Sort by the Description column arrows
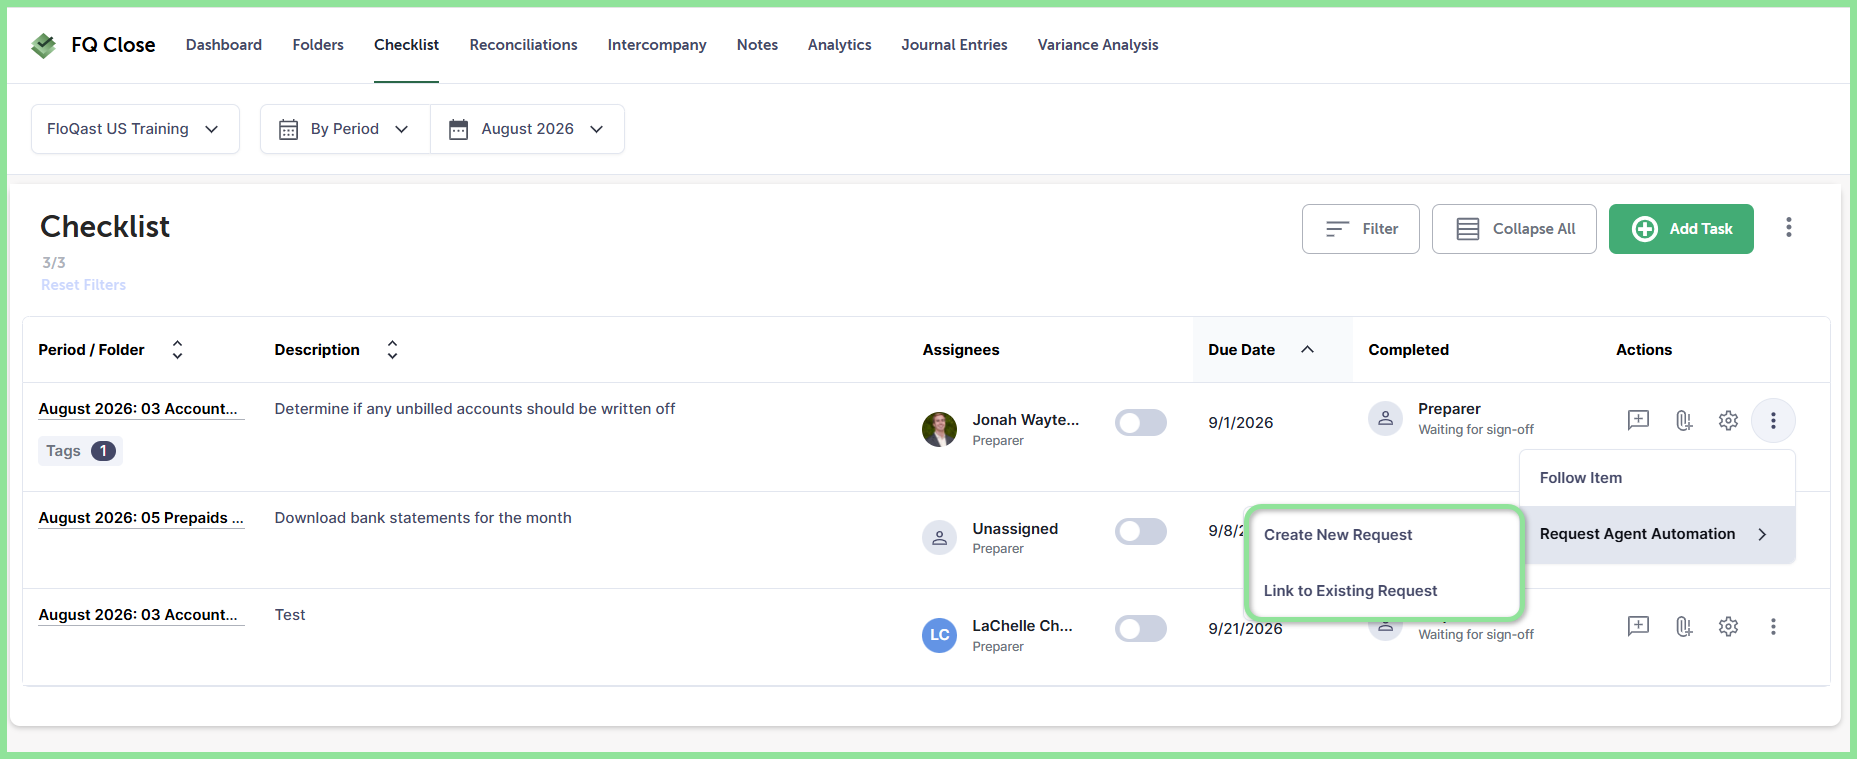This screenshot has height=759, width=1857. click(392, 349)
